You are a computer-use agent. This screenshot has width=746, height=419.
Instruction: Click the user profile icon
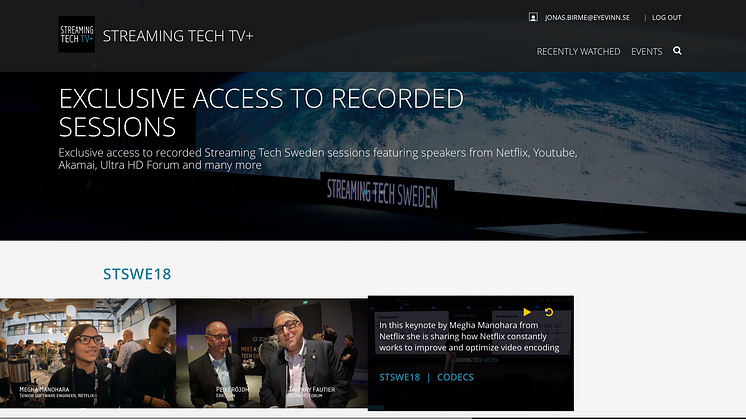point(533,17)
